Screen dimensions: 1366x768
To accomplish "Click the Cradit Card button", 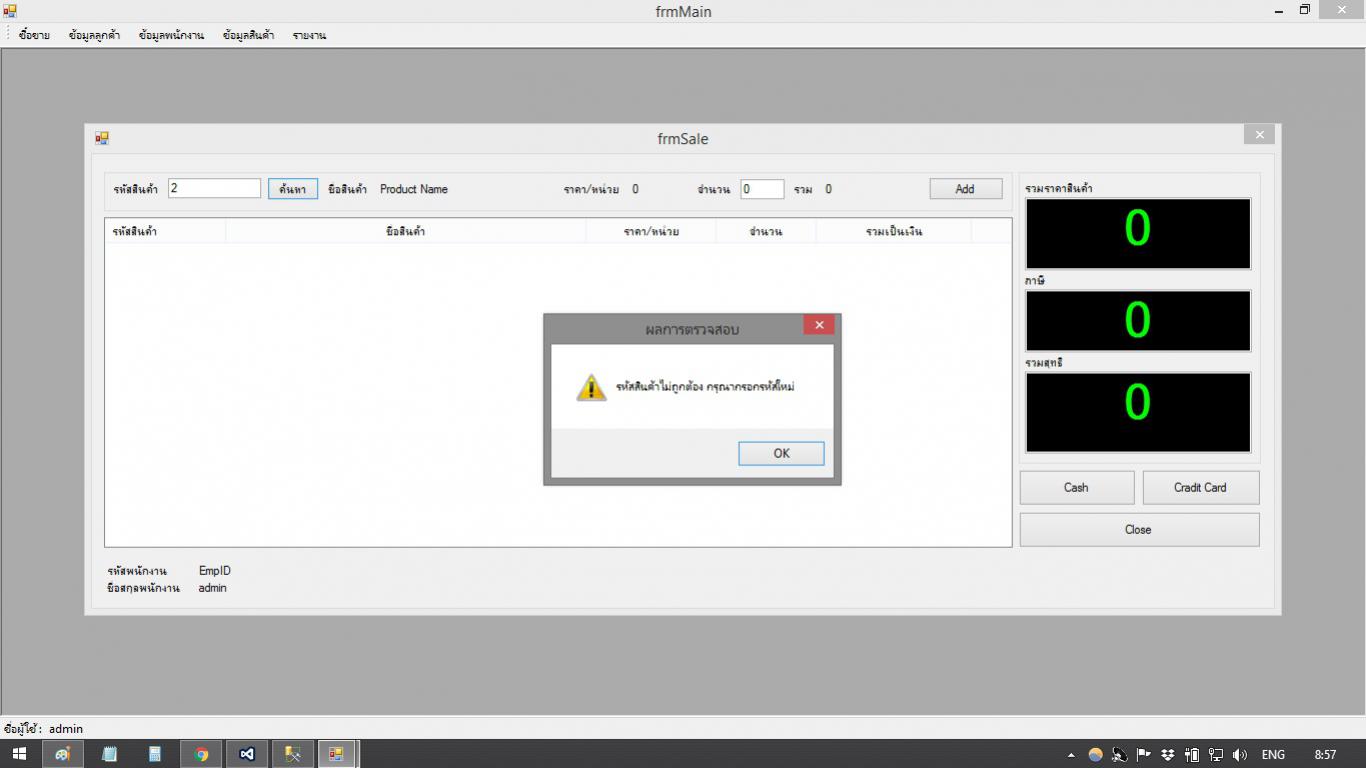I will click(1200, 487).
